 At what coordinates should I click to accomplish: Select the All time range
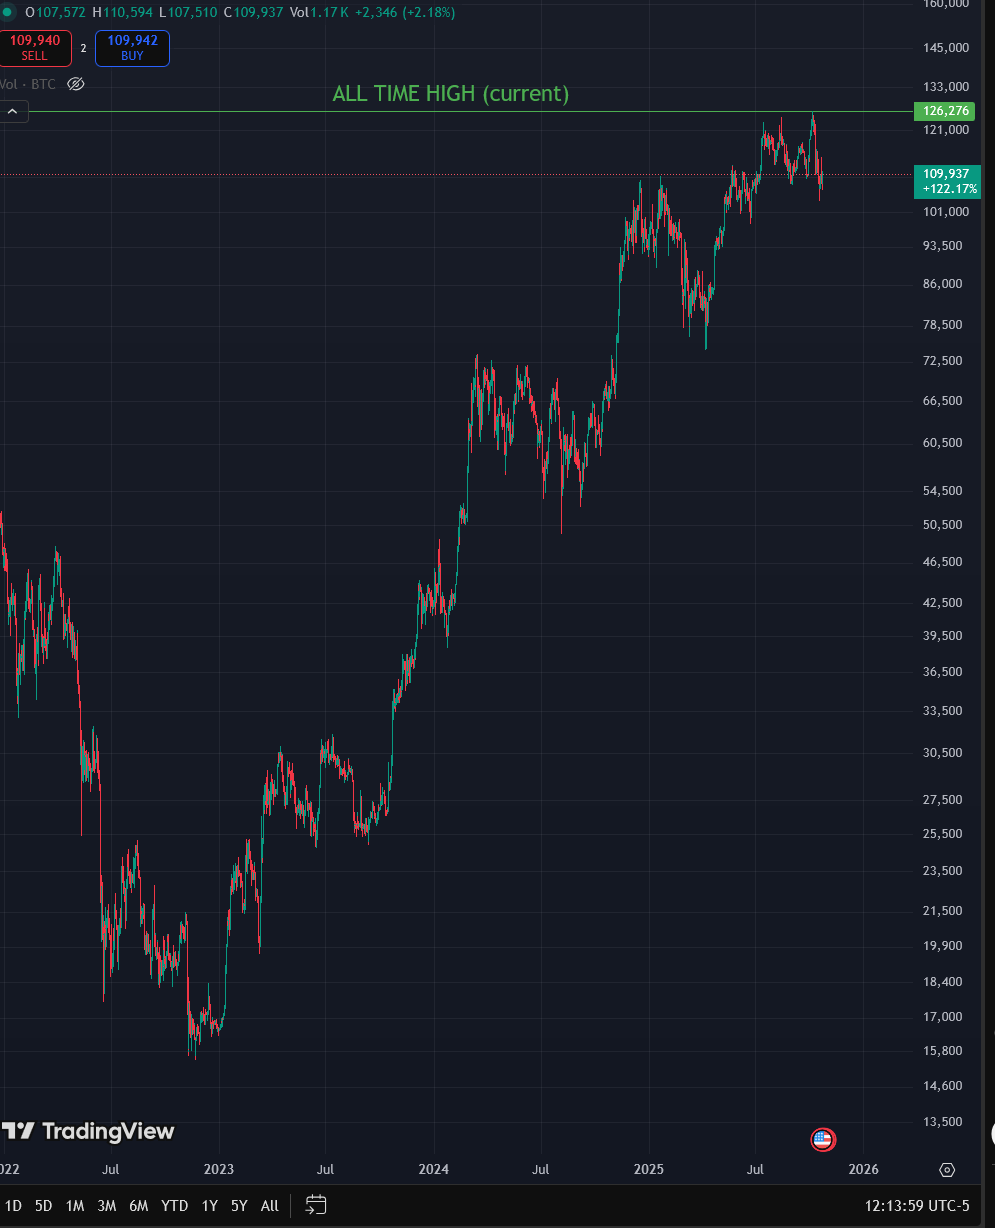pos(270,1206)
